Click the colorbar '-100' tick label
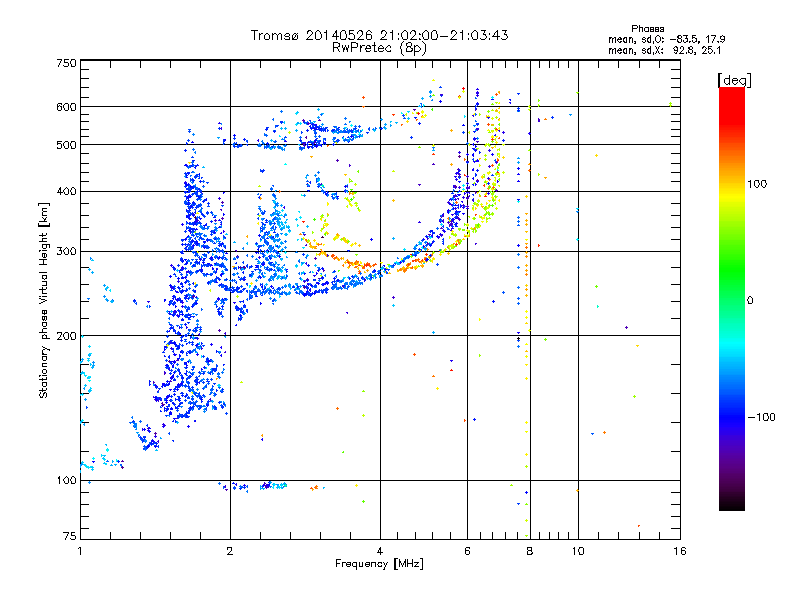The image size is (800, 600). 761,417
